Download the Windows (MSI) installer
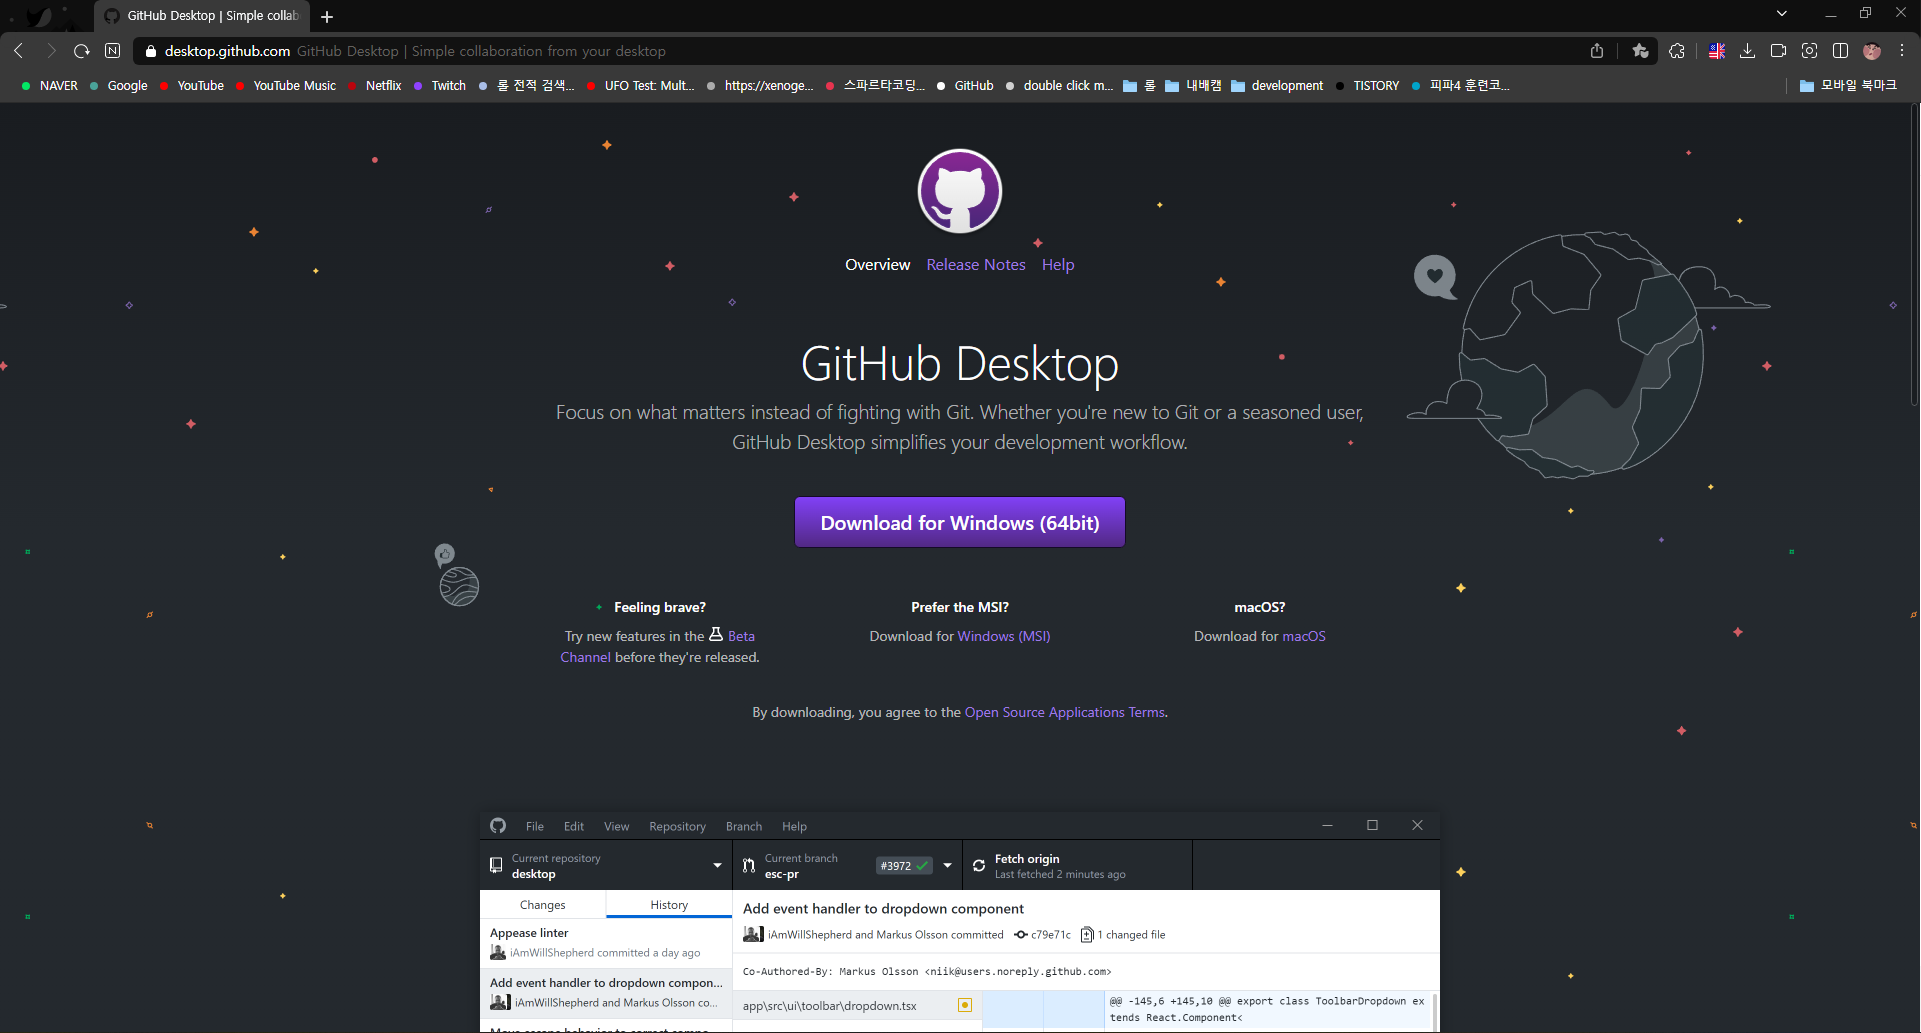This screenshot has width=1921, height=1033. [1004, 636]
